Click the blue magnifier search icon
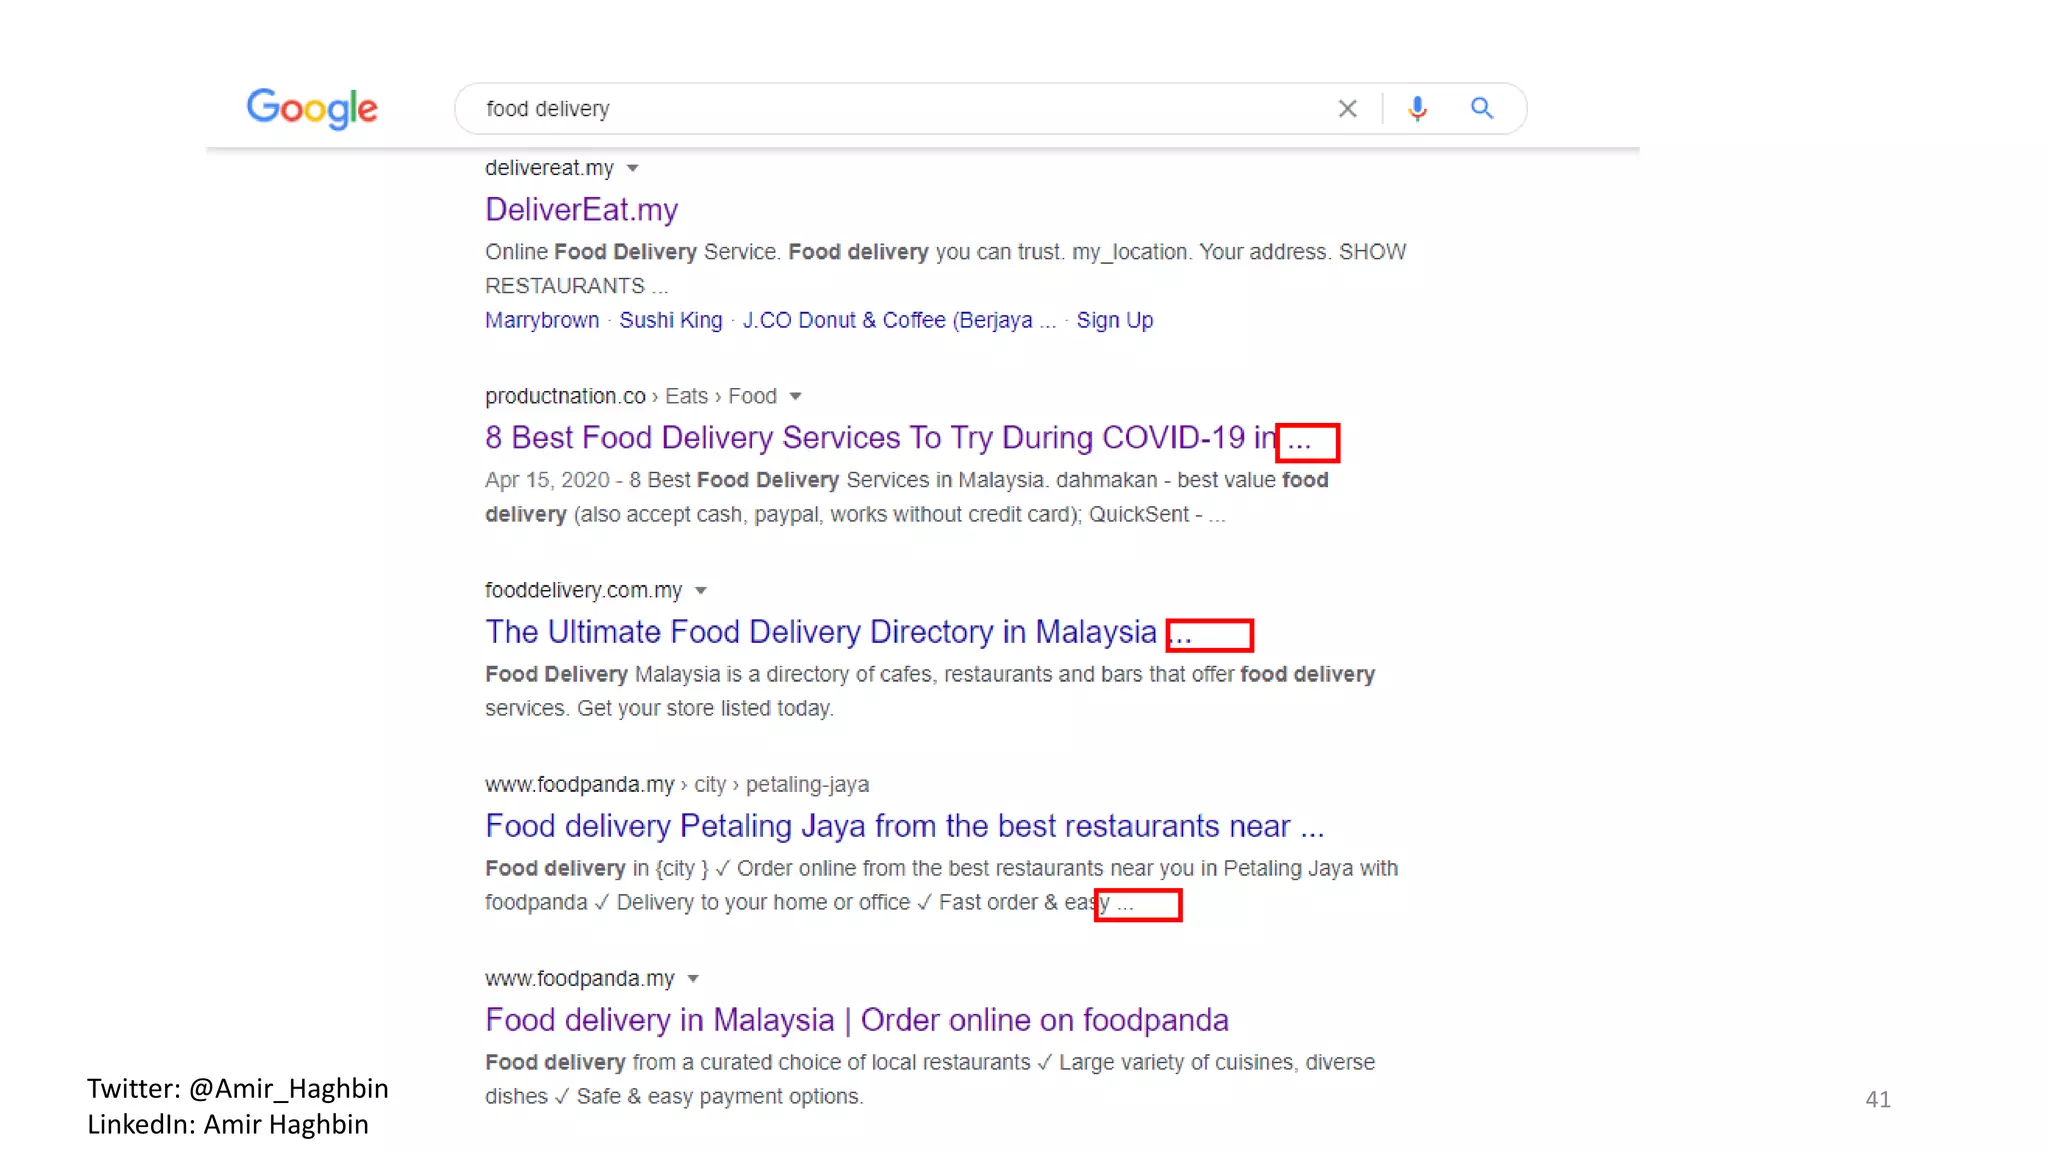The height and width of the screenshot is (1152, 2048). coord(1481,108)
